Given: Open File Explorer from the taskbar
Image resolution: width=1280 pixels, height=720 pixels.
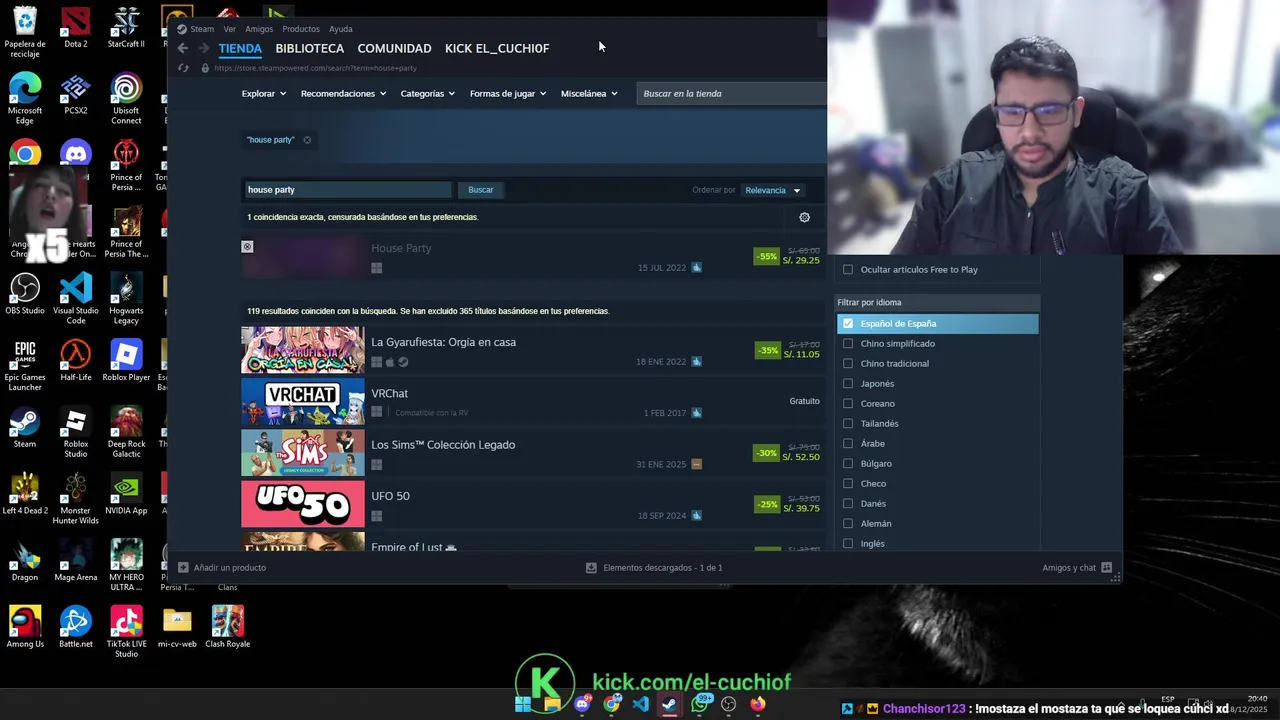Looking at the screenshot, I should point(552,704).
